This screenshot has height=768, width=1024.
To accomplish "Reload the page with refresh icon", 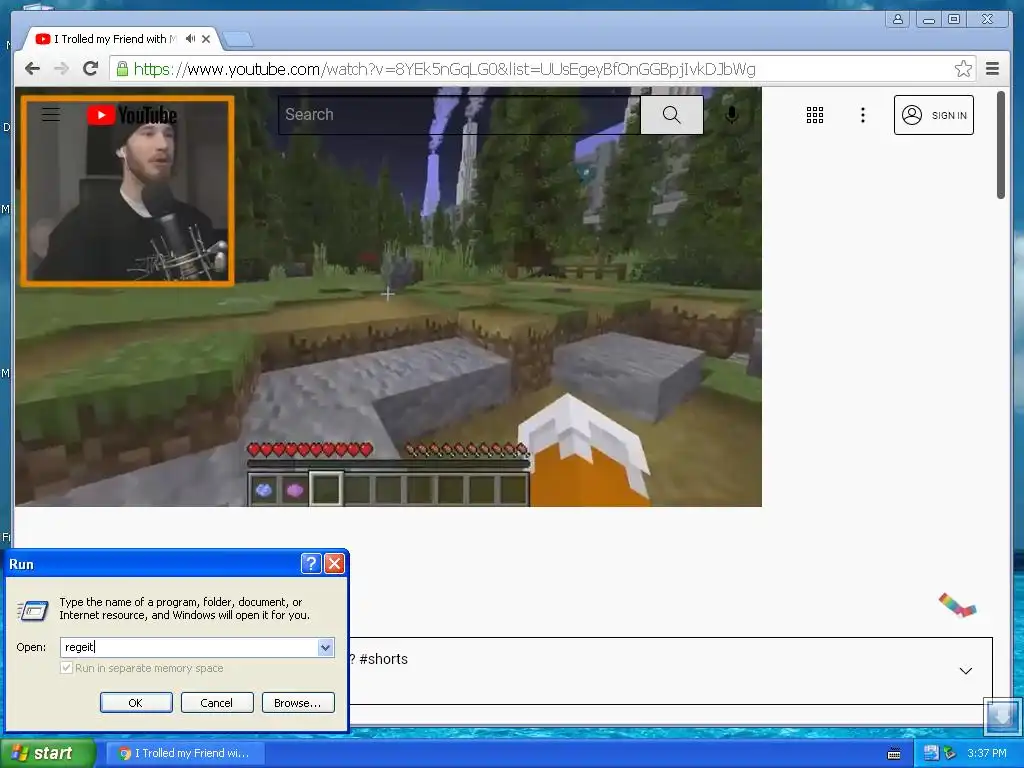I will pos(91,69).
